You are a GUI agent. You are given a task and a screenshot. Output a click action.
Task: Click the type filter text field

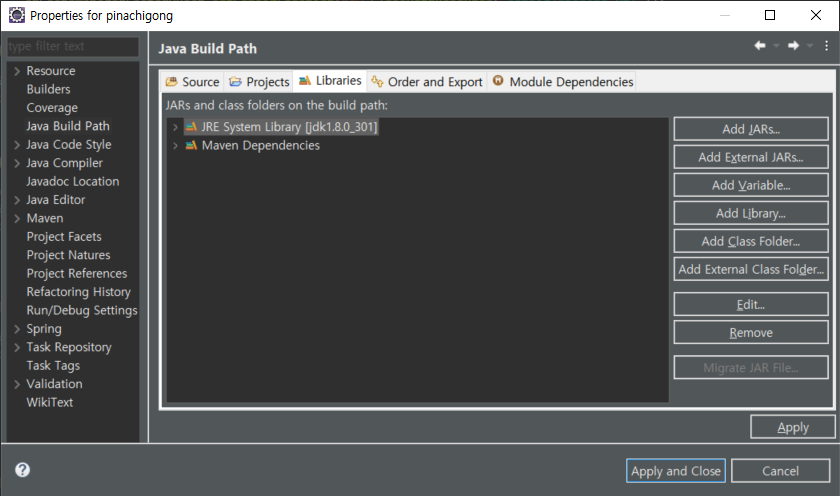pyautogui.click(x=73, y=47)
